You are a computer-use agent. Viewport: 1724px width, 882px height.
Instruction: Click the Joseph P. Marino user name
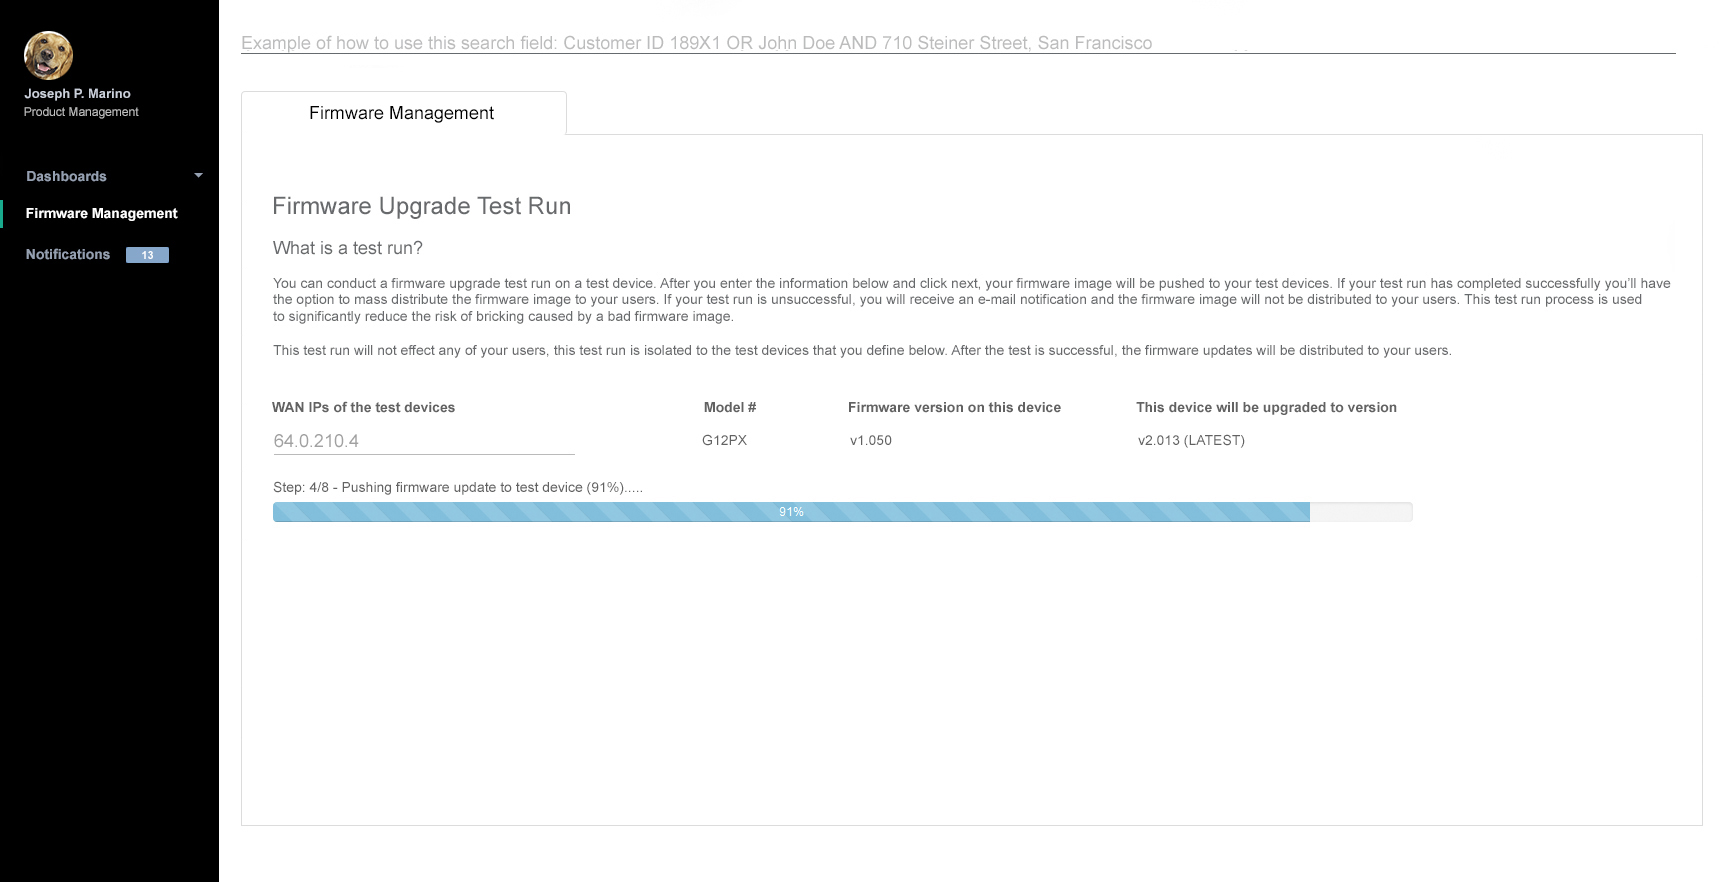(77, 93)
